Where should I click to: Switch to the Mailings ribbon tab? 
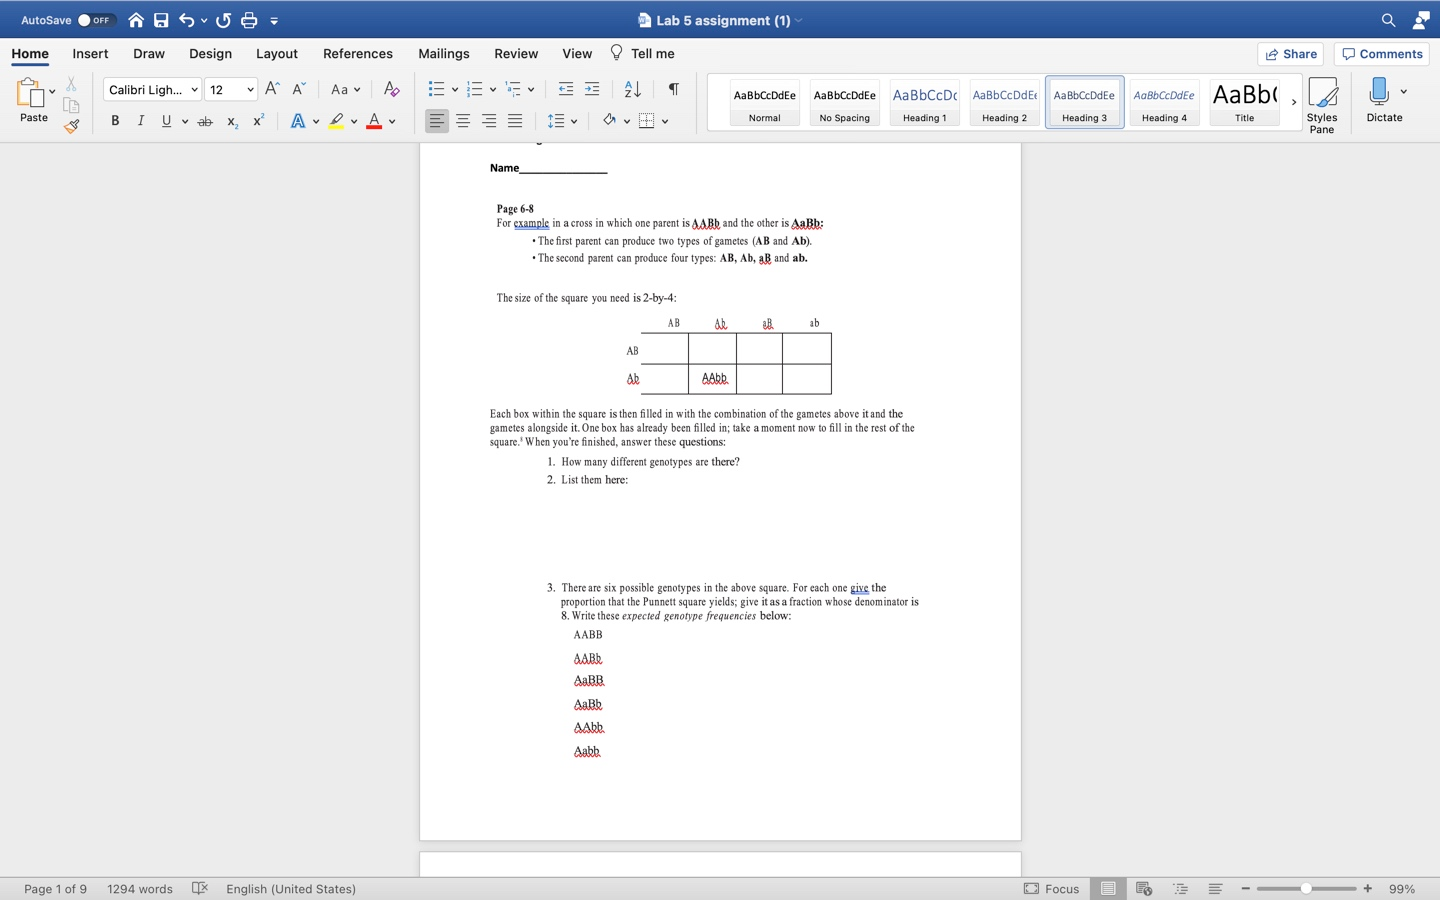(x=443, y=54)
